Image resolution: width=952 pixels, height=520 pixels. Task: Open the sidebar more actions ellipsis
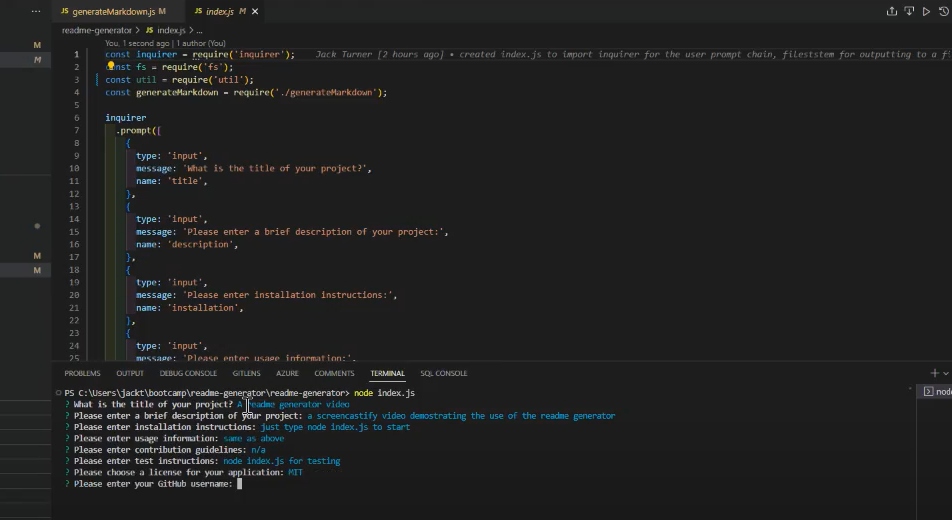tap(35, 11)
